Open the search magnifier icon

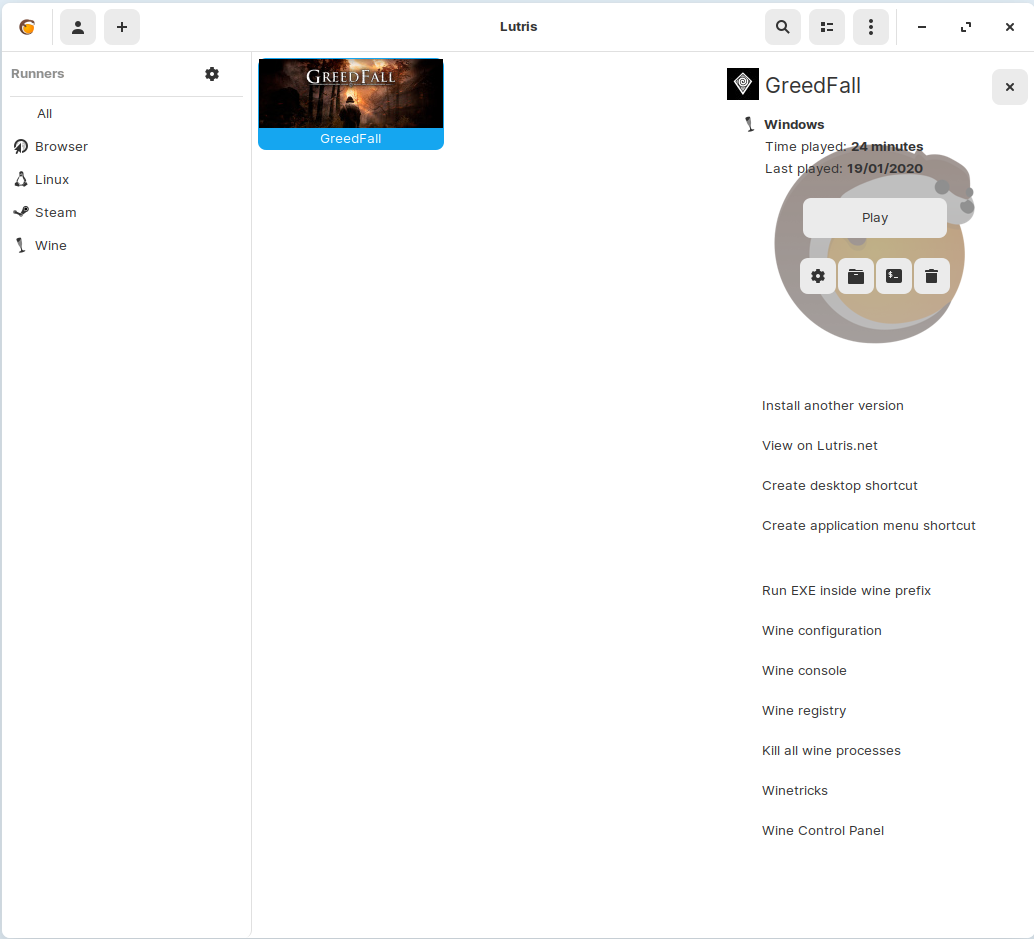(783, 27)
